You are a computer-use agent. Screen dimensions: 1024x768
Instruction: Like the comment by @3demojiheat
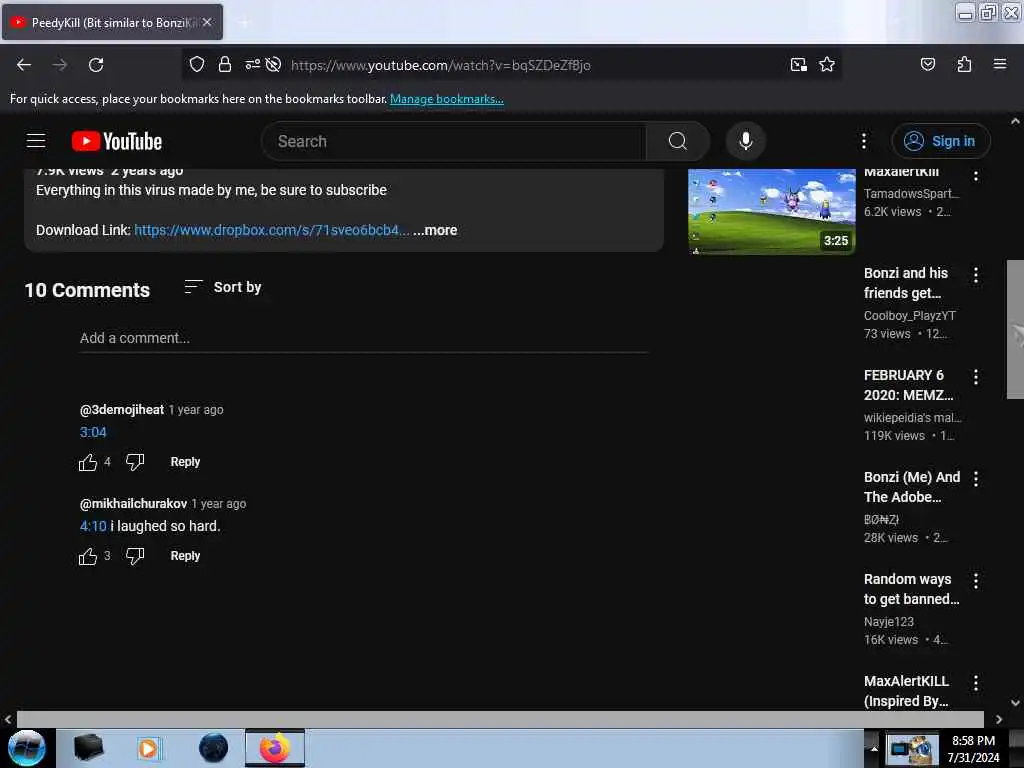(88, 462)
